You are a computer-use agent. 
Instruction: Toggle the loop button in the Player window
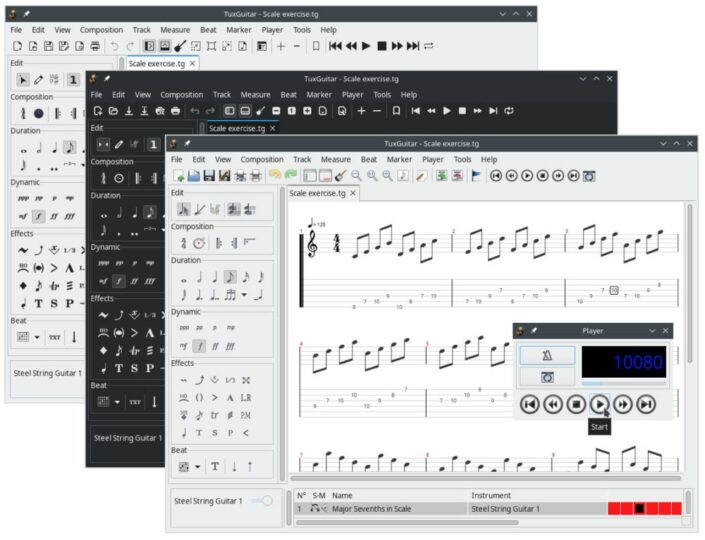click(x=547, y=378)
